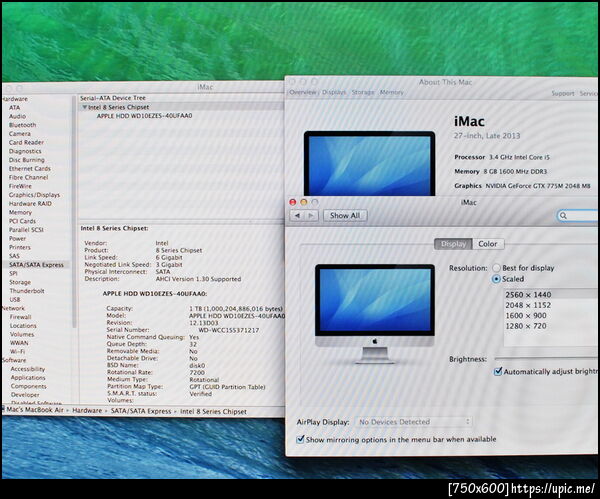This screenshot has width=600, height=499.
Task: Select Audio in the hardware sidebar
Action: click(17, 116)
